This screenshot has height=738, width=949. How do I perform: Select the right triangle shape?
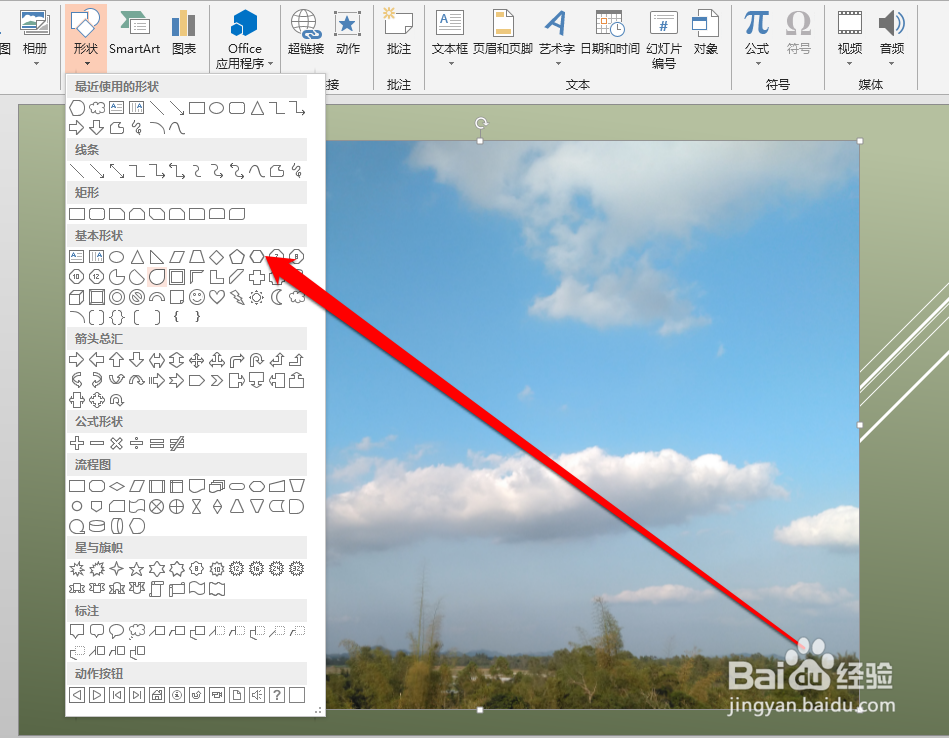click(x=157, y=257)
